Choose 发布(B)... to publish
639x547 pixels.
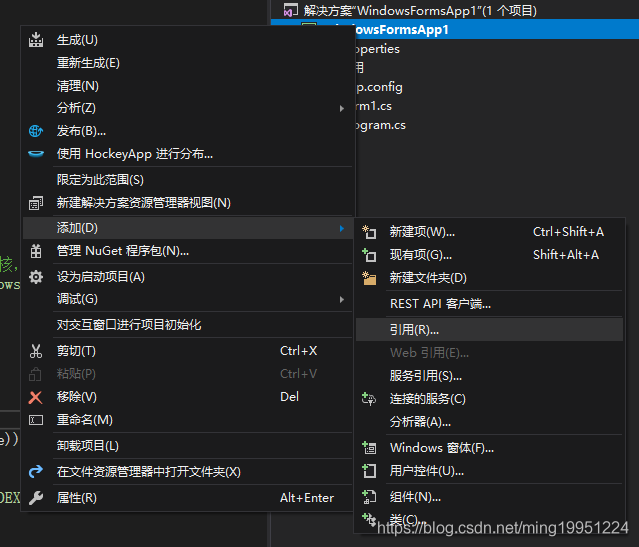[x=187, y=131]
